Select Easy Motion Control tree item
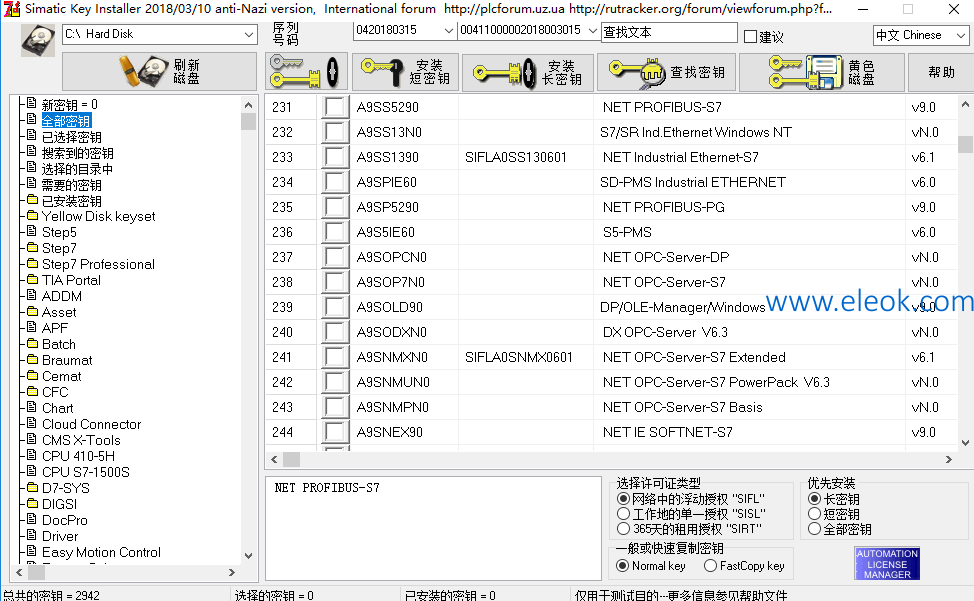This screenshot has height=601, width=974. (x=101, y=552)
